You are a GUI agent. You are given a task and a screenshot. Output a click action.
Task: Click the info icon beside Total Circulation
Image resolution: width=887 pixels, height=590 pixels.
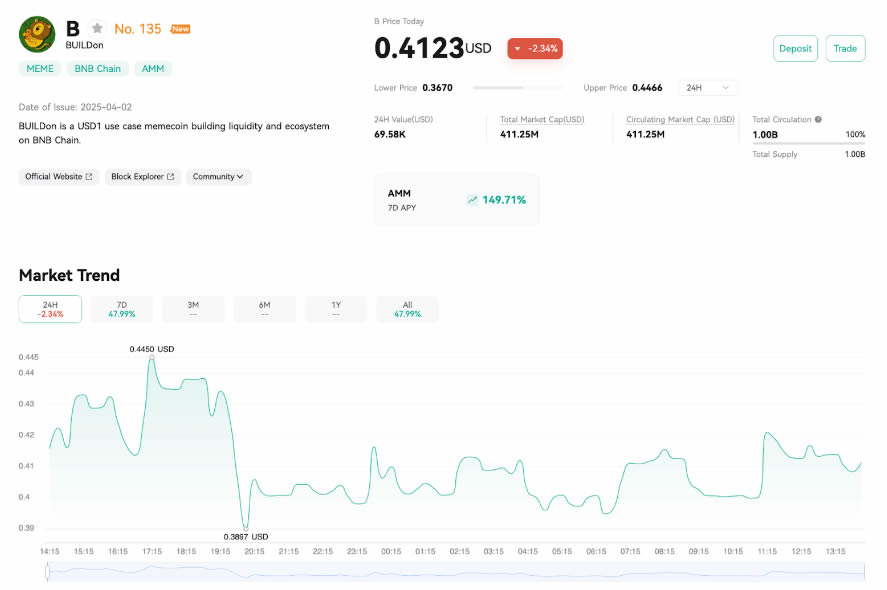[818, 119]
